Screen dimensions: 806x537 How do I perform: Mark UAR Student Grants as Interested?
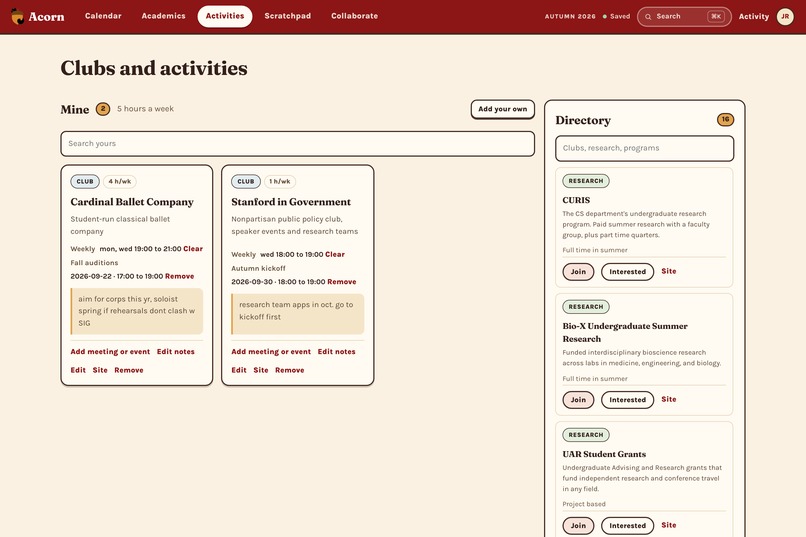627,525
